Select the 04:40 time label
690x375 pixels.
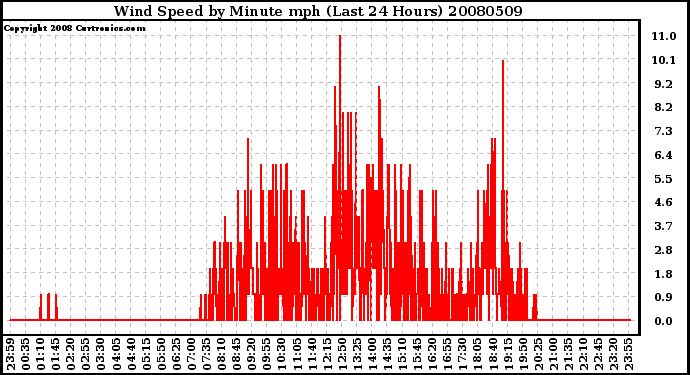click(x=131, y=354)
